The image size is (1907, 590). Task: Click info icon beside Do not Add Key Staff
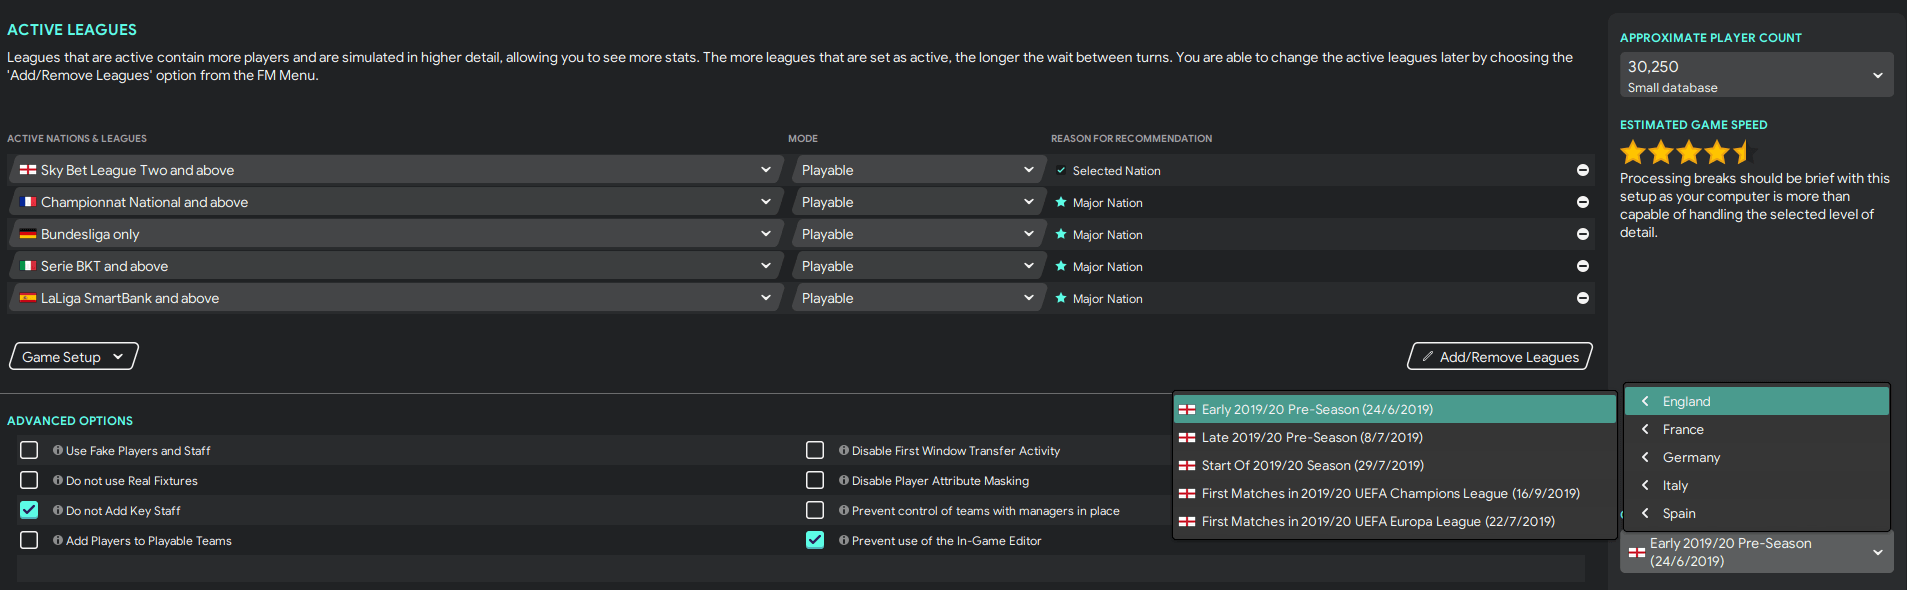coord(58,510)
